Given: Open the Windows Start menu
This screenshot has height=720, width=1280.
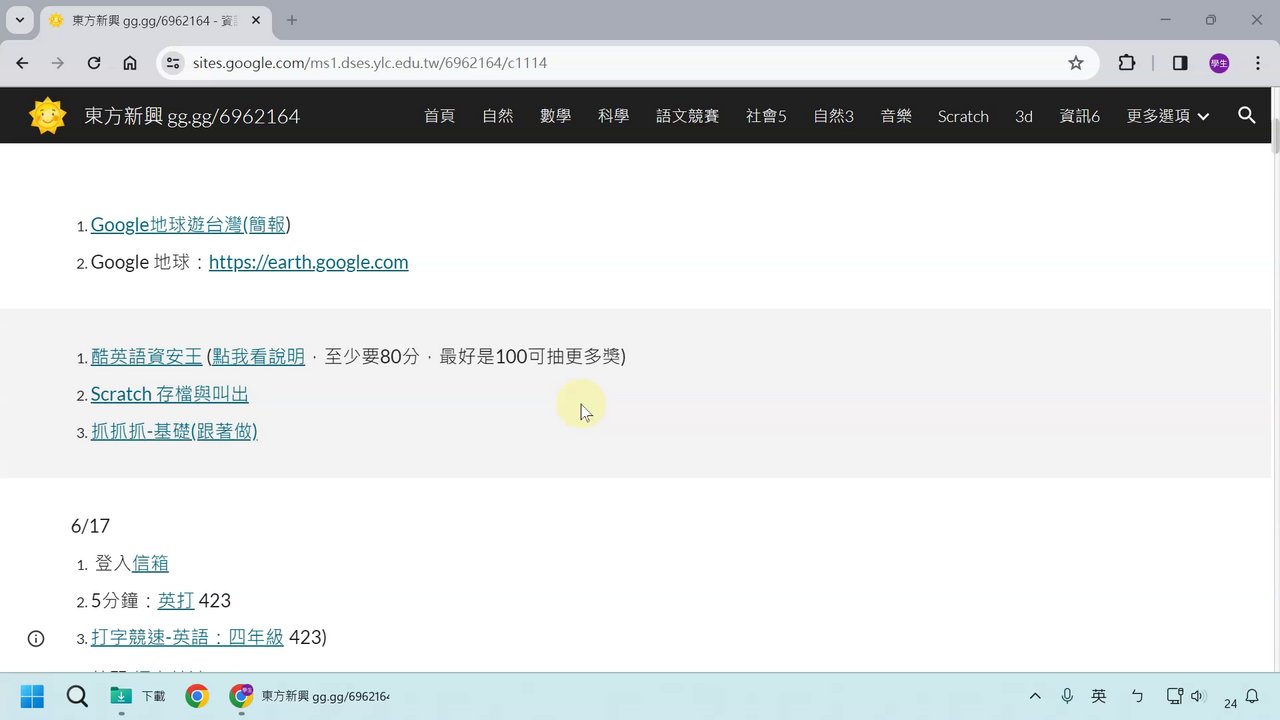Looking at the screenshot, I should click(32, 696).
